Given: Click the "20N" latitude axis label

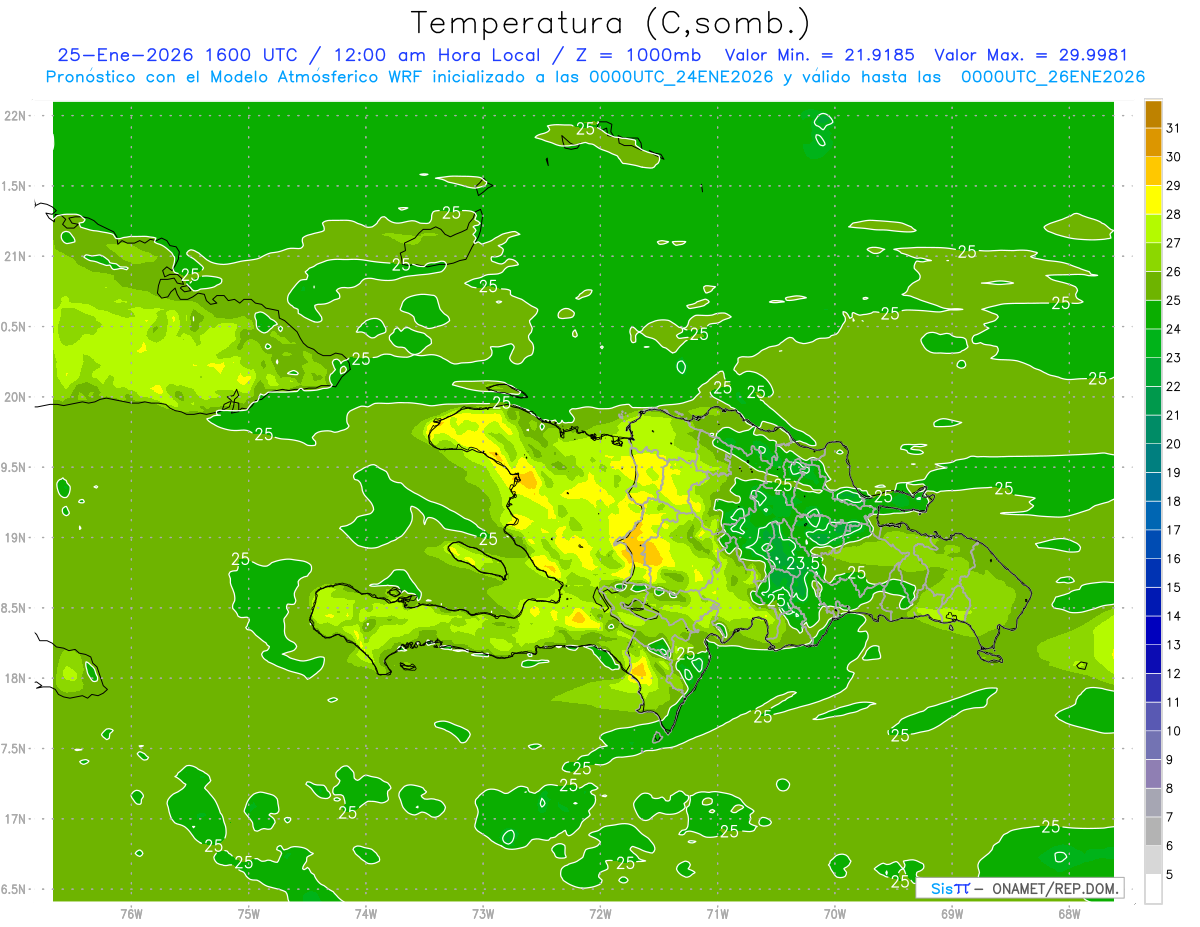Looking at the screenshot, I should [x=17, y=397].
